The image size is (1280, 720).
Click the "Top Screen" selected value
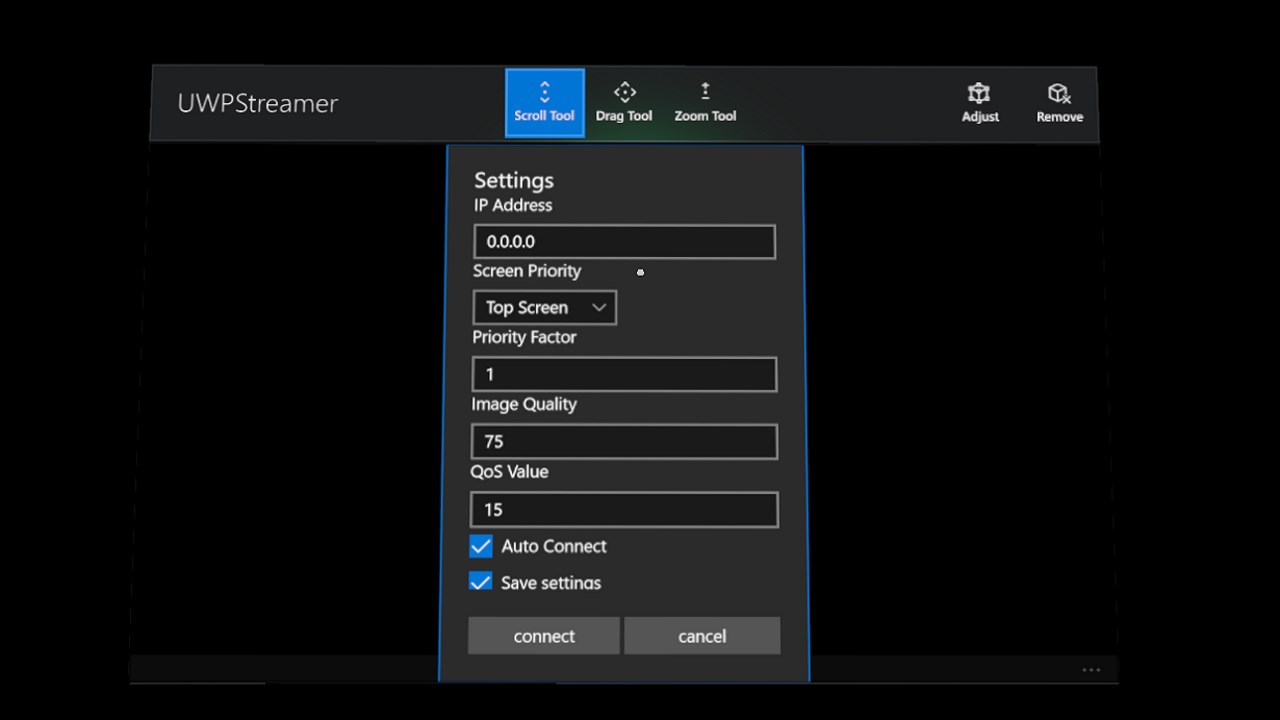[x=526, y=307]
